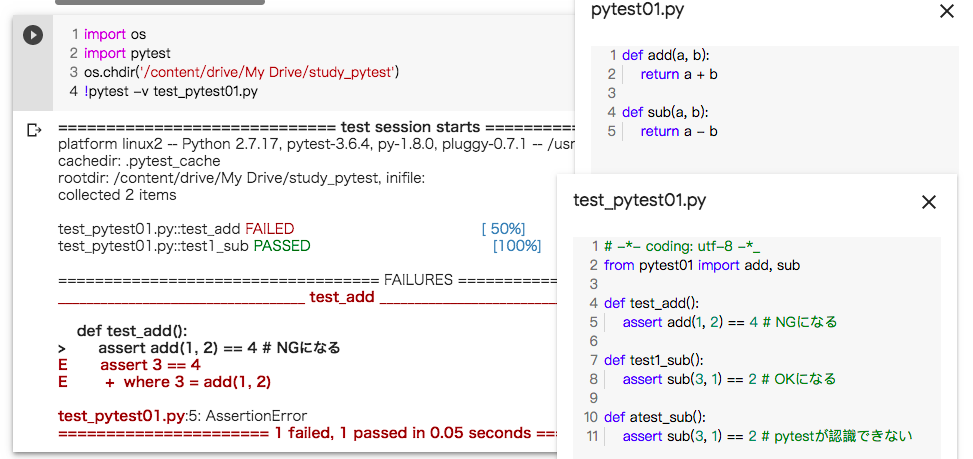Image resolution: width=973 pixels, height=459 pixels.
Task: Click '1 failed, 1 passed' summary line
Action: click(x=403, y=432)
